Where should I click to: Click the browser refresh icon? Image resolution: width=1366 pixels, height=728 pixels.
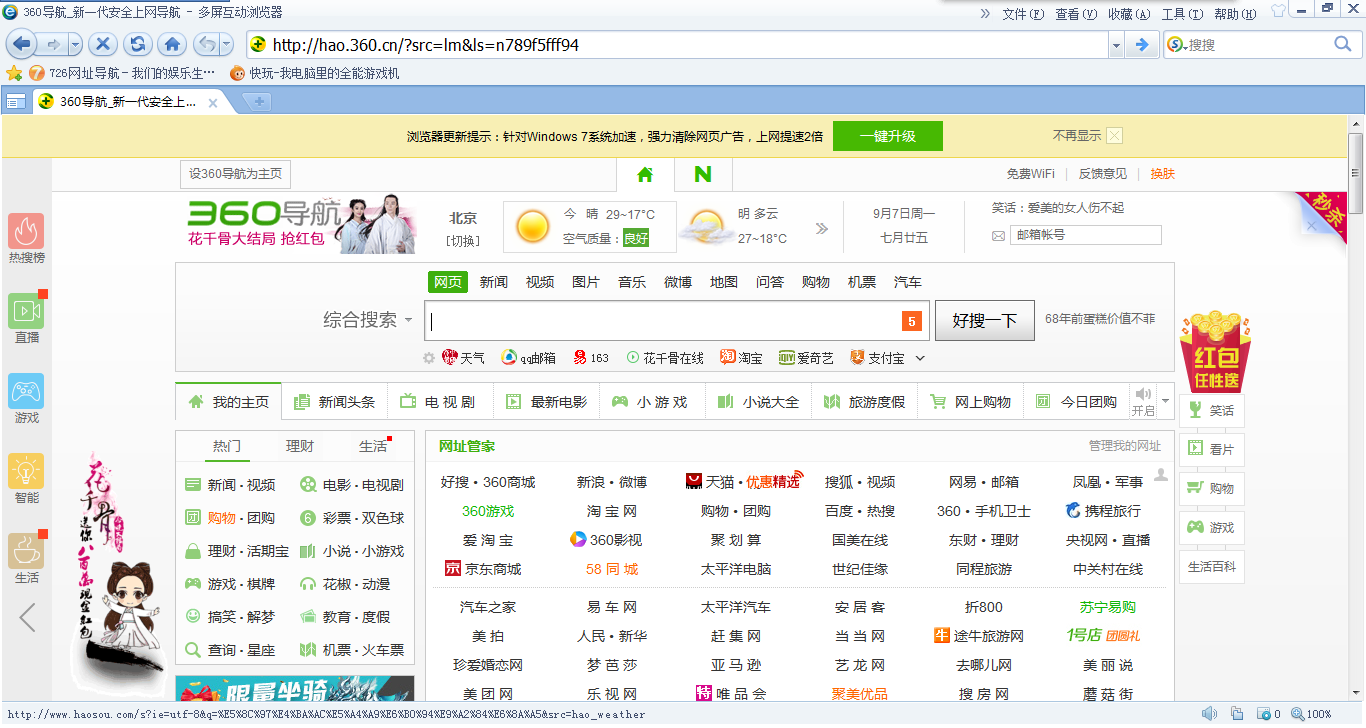click(x=137, y=44)
